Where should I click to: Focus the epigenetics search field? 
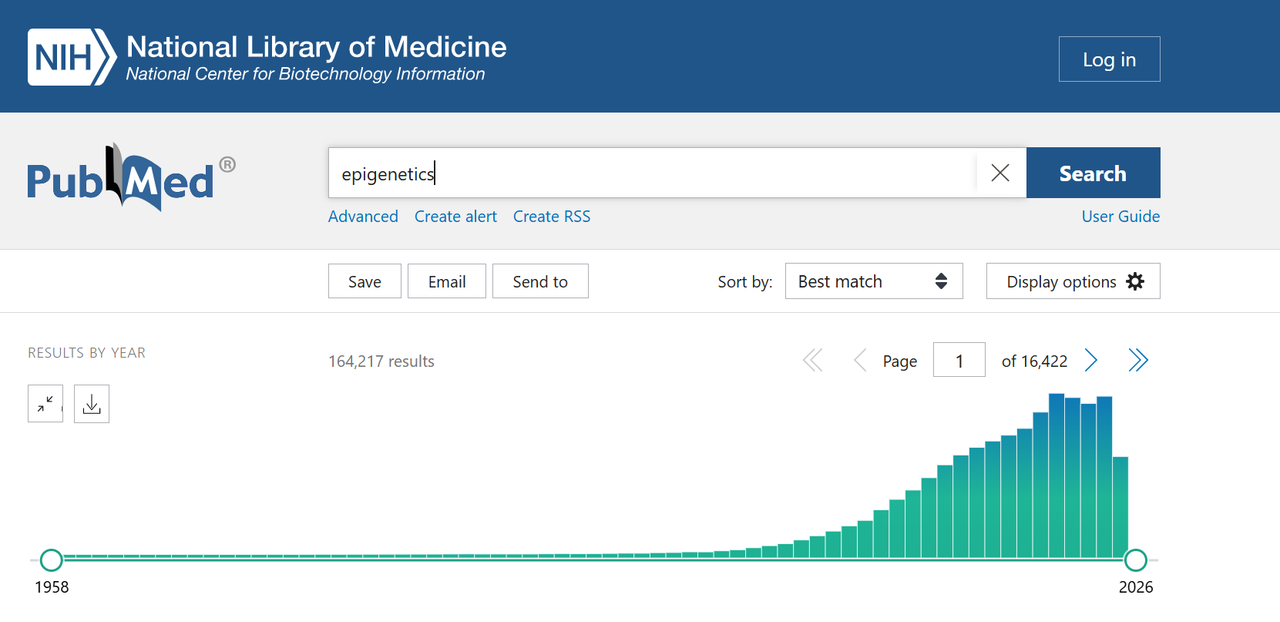pos(652,173)
